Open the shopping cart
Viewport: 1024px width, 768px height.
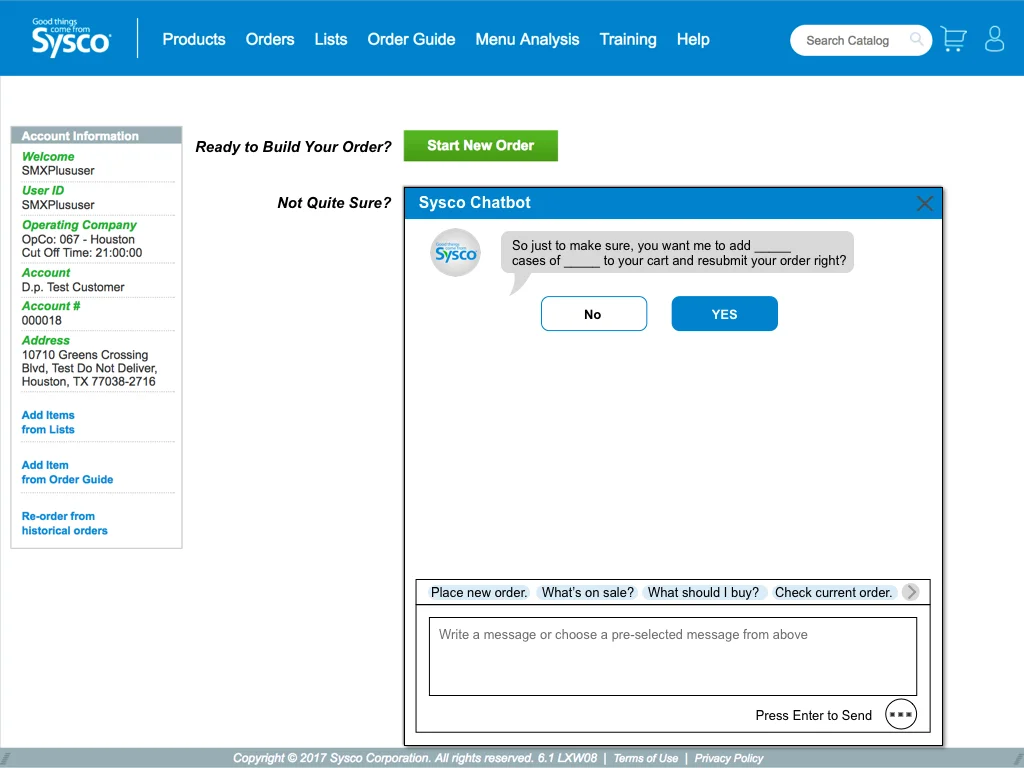[x=952, y=38]
